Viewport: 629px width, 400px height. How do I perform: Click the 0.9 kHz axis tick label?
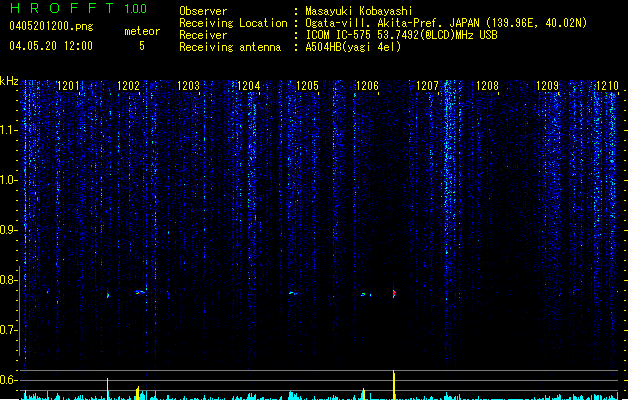(x=8, y=230)
